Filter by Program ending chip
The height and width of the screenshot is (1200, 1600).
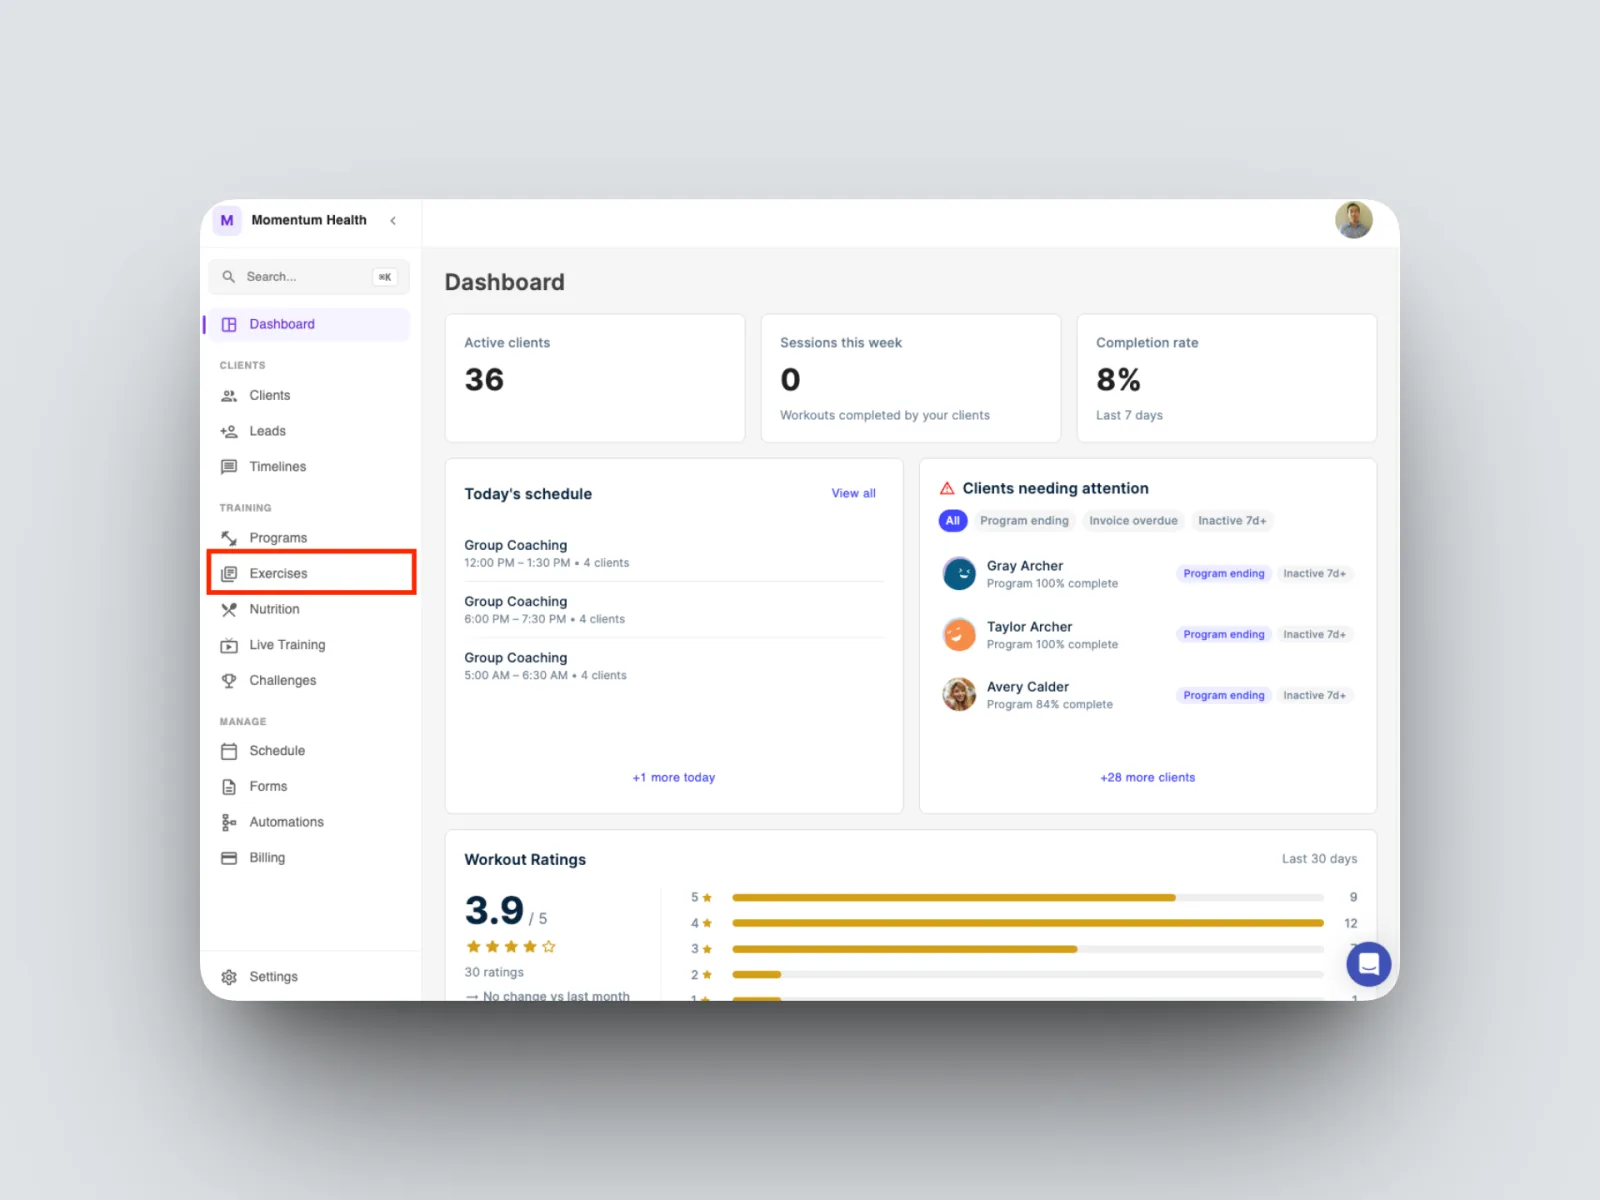[x=1024, y=521]
